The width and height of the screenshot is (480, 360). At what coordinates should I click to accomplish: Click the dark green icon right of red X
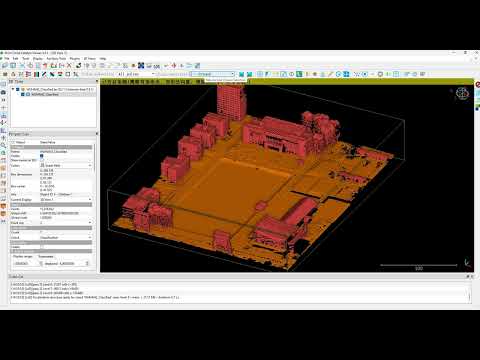78,66
